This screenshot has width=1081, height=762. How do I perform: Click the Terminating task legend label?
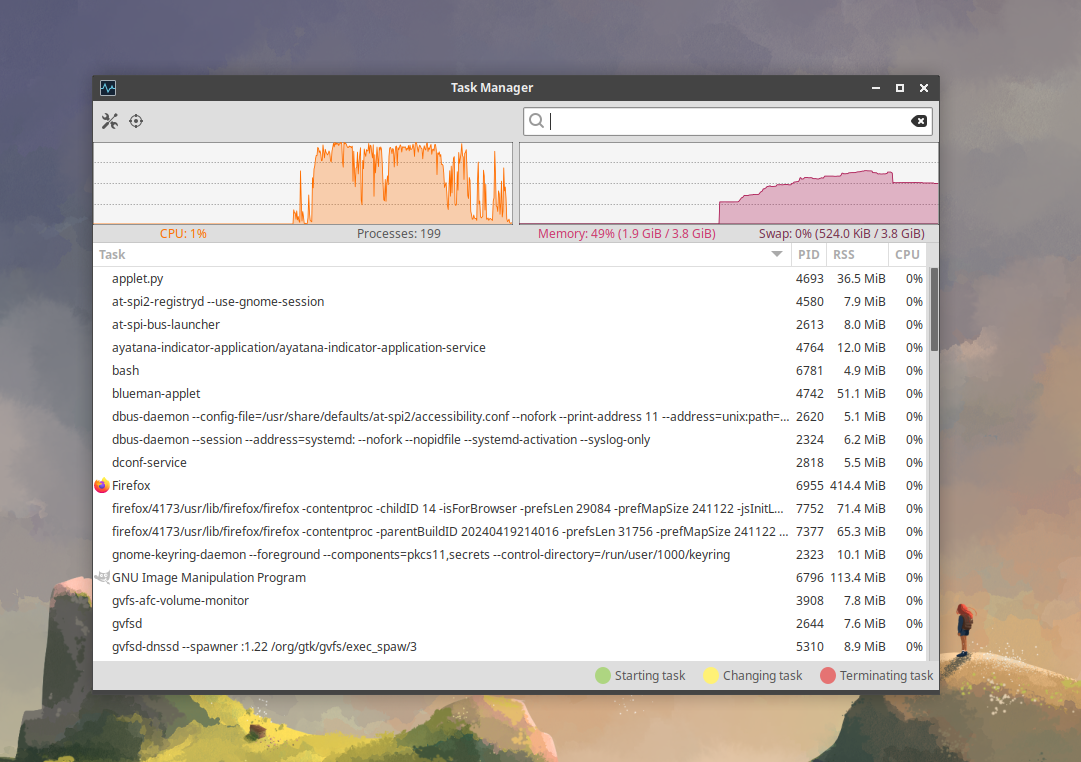(886, 676)
